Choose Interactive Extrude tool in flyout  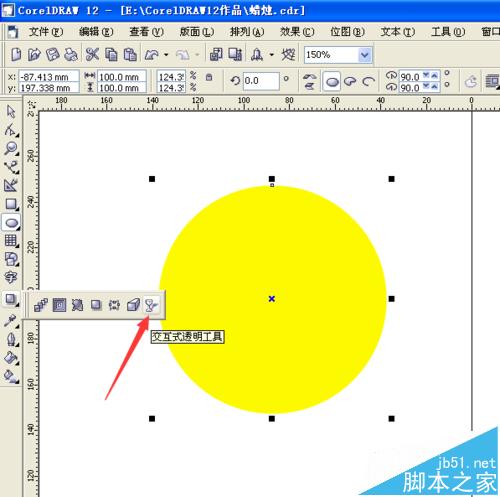click(x=133, y=305)
